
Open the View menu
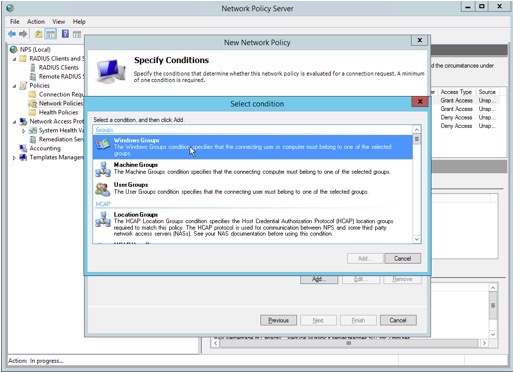(59, 22)
